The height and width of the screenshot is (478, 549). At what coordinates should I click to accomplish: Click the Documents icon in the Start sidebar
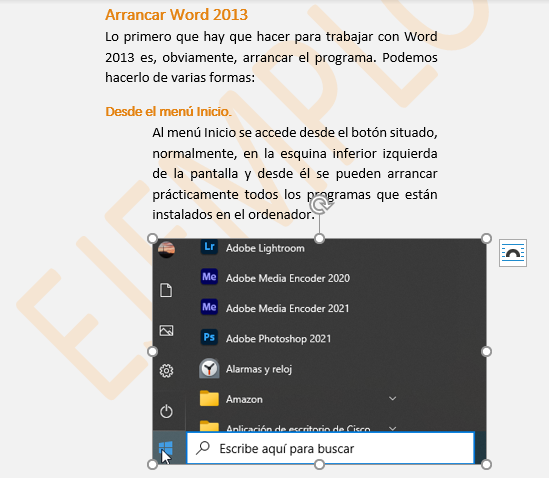pos(166,290)
